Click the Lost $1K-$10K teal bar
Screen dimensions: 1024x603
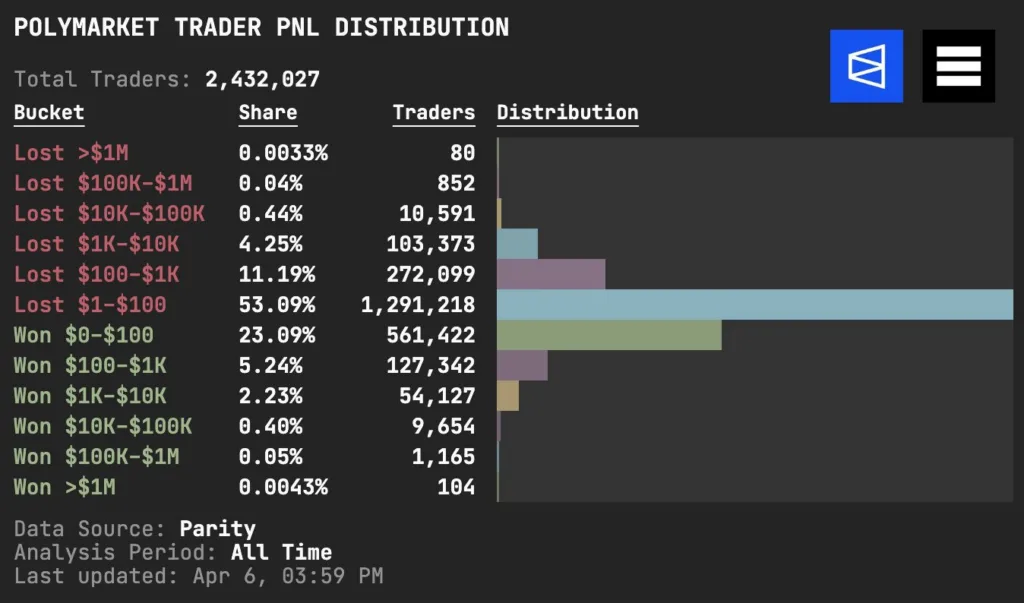click(517, 244)
